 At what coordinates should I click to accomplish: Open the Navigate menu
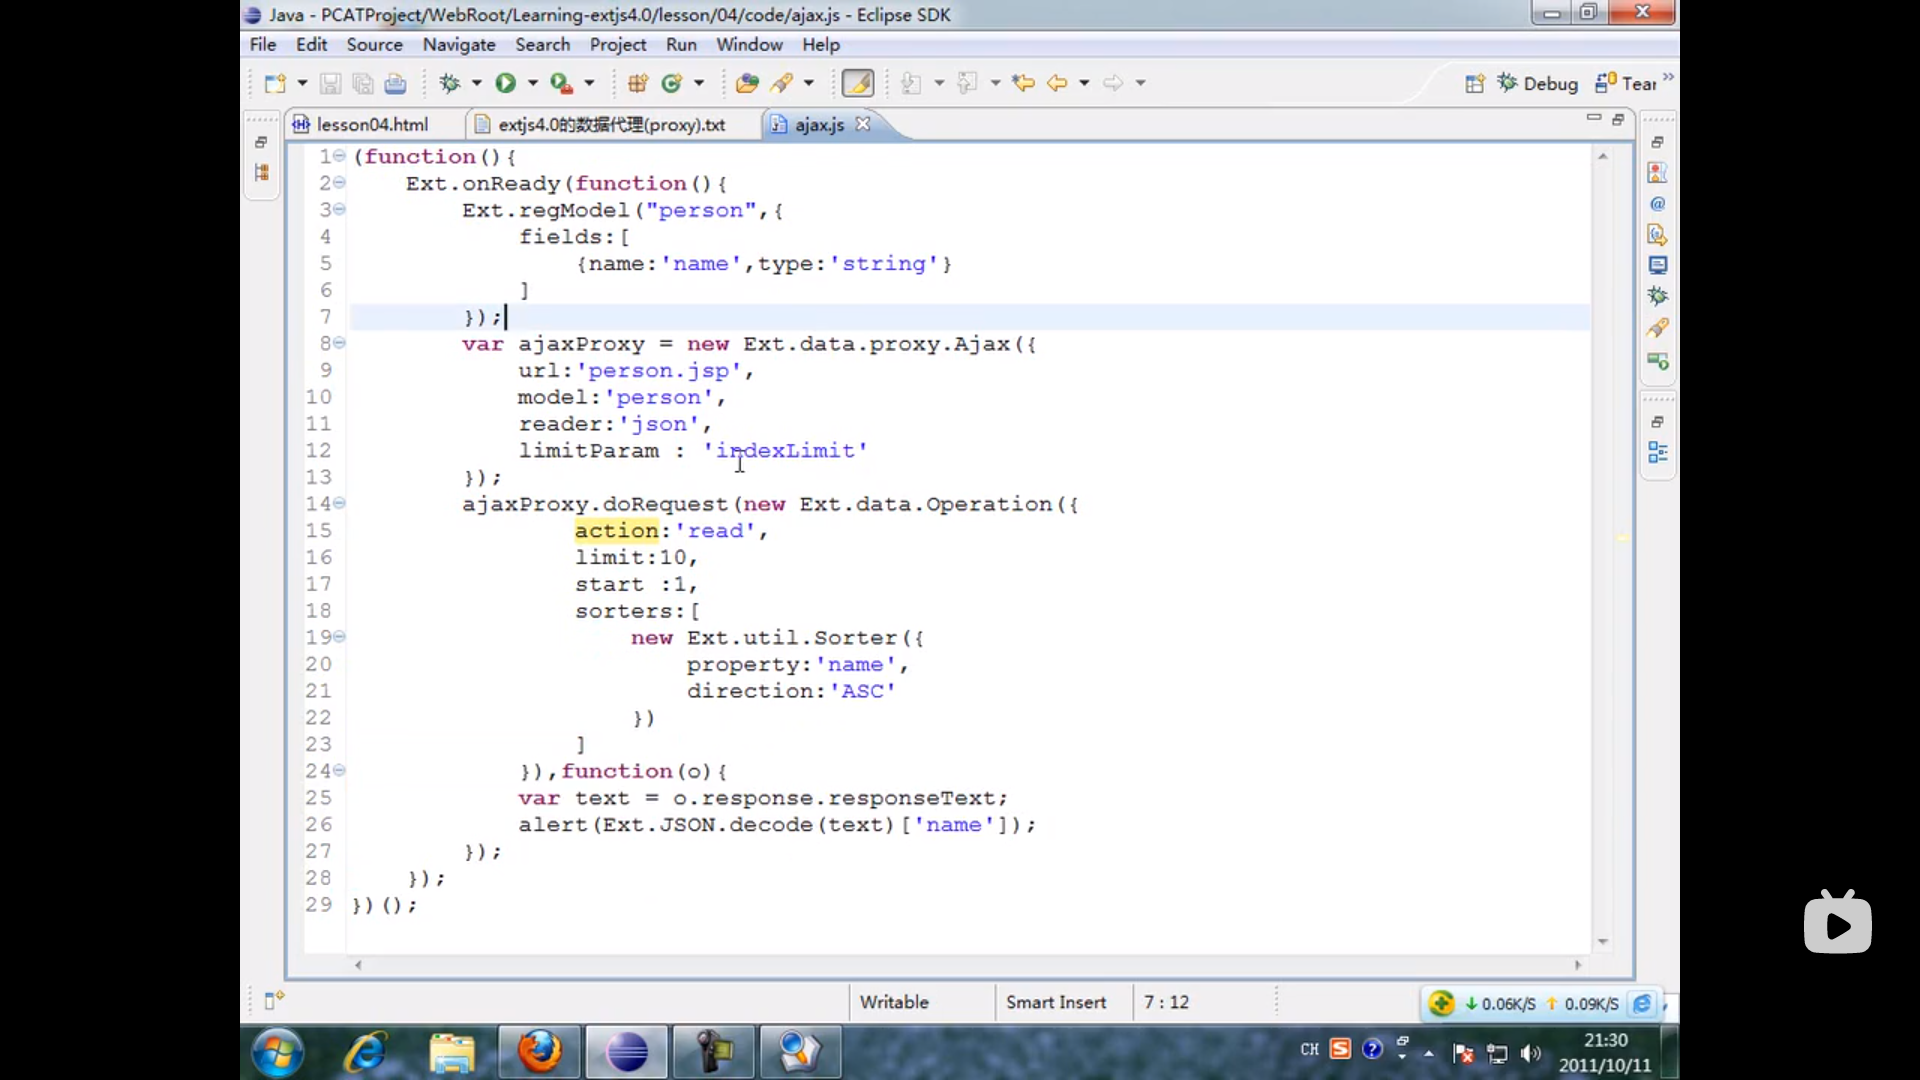[x=458, y=45]
